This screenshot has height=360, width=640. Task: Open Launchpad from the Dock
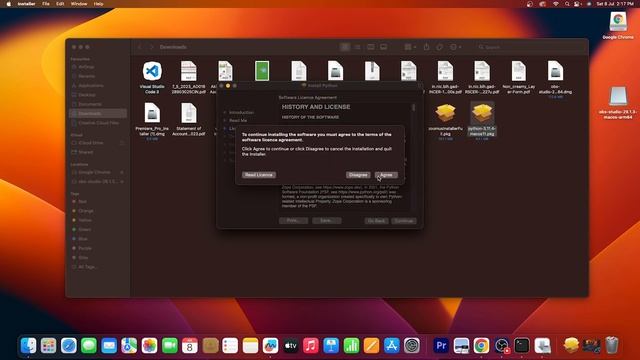[49, 346]
